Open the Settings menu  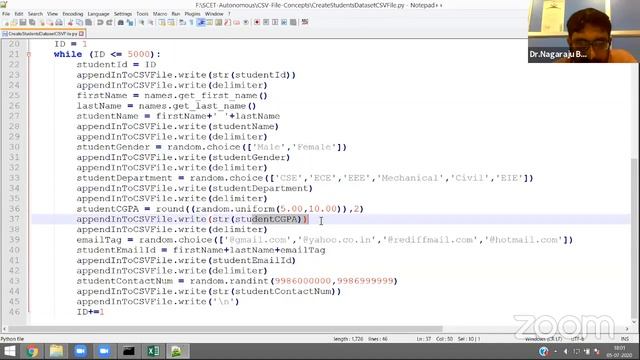123,14
